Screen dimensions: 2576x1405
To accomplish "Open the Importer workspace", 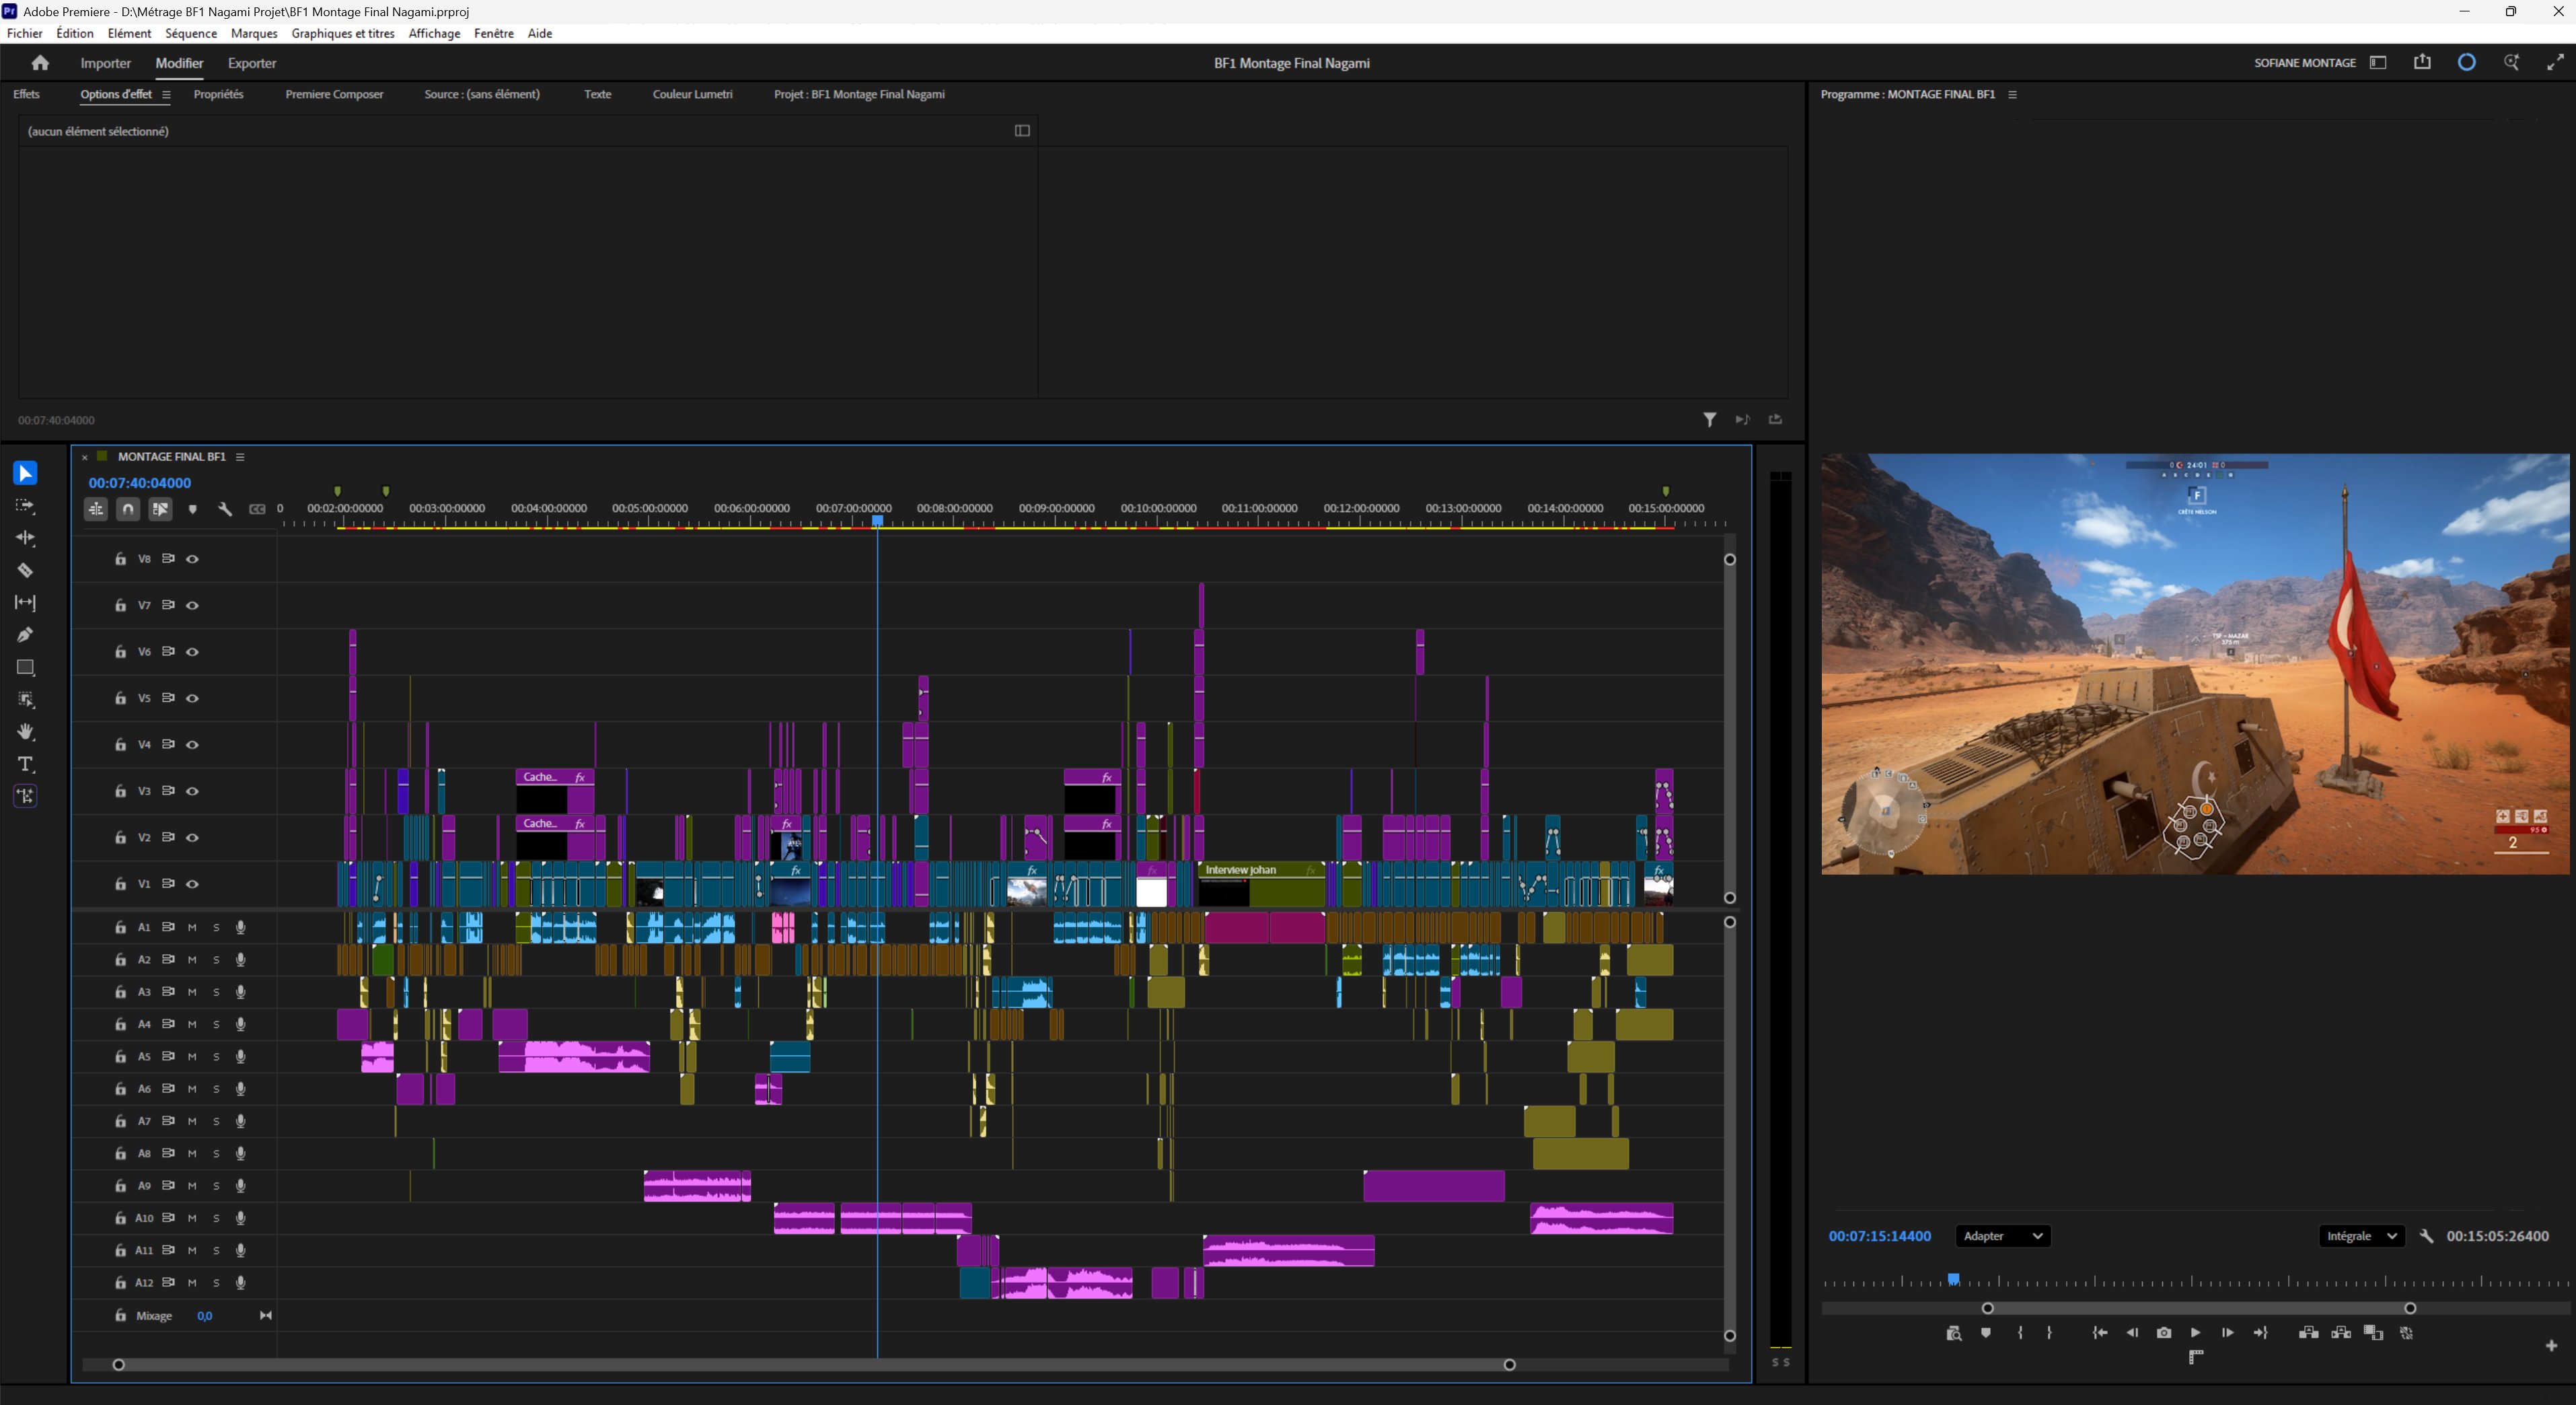I will (105, 63).
